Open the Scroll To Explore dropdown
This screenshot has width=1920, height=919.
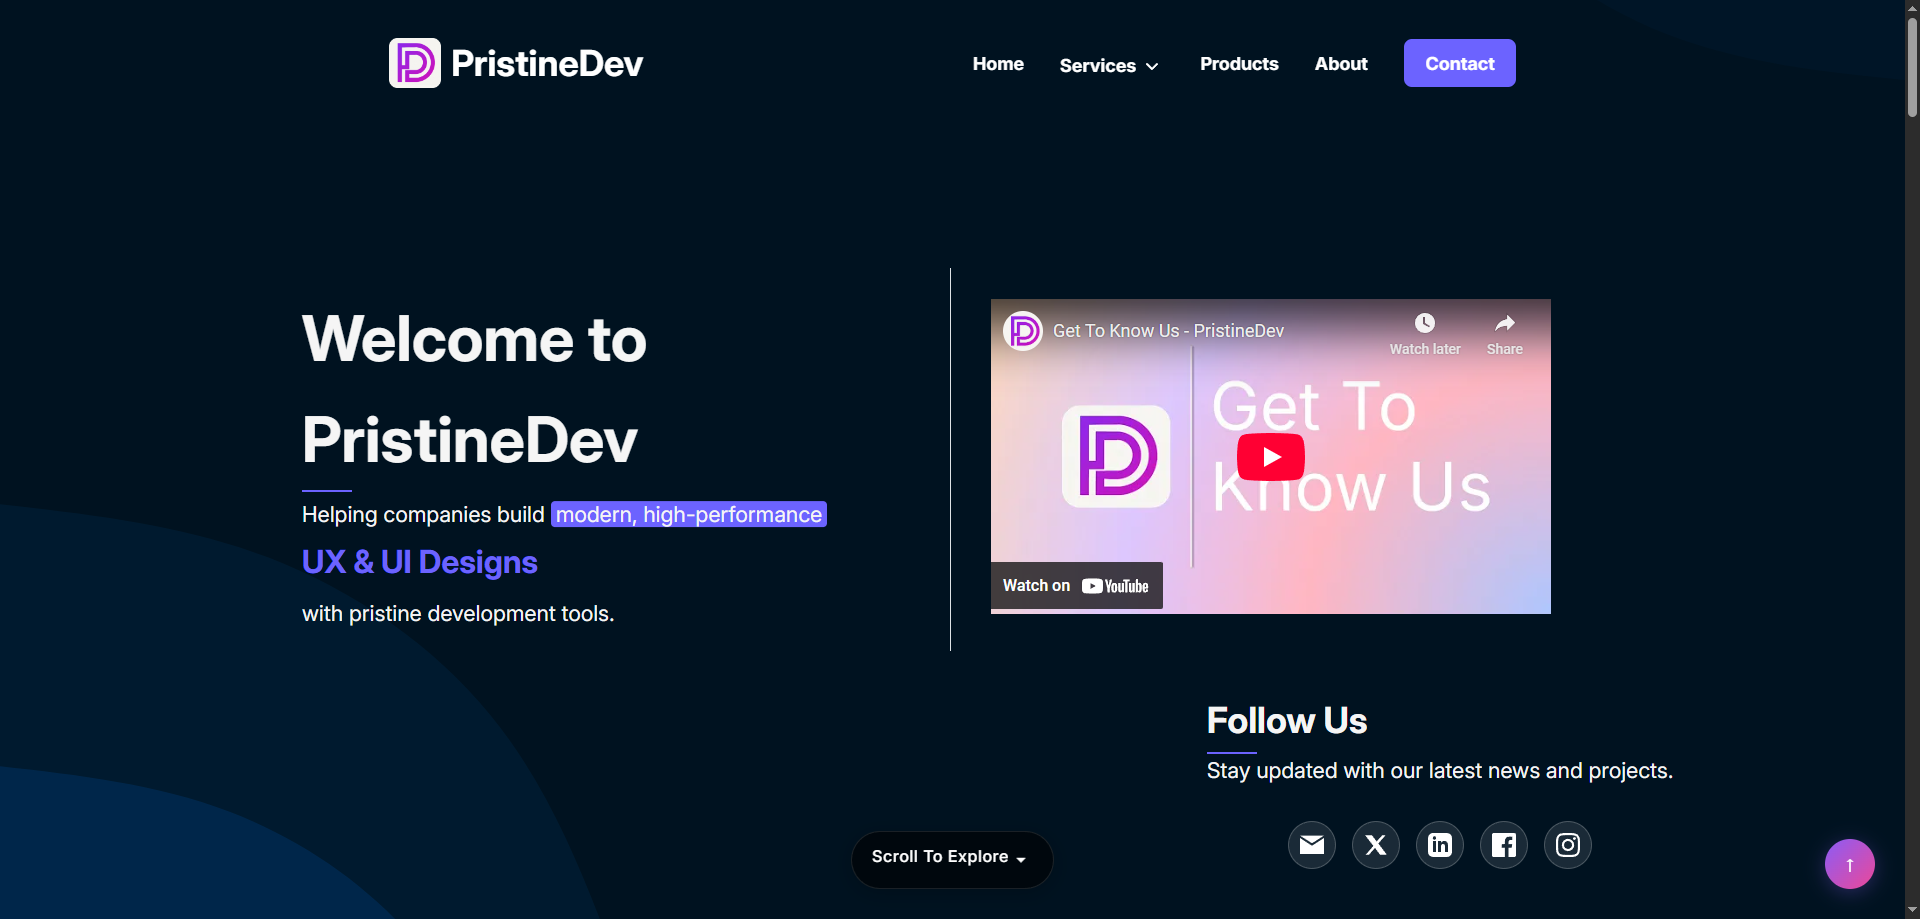point(950,858)
